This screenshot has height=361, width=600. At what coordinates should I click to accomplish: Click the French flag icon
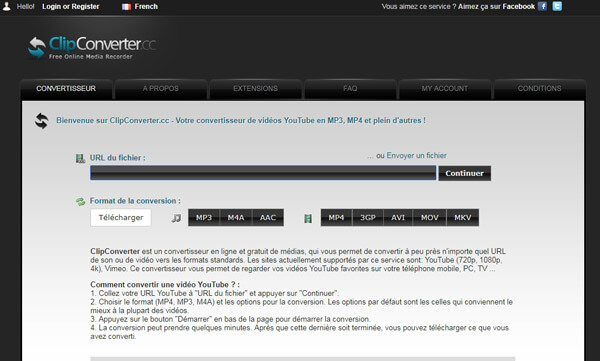tap(126, 7)
